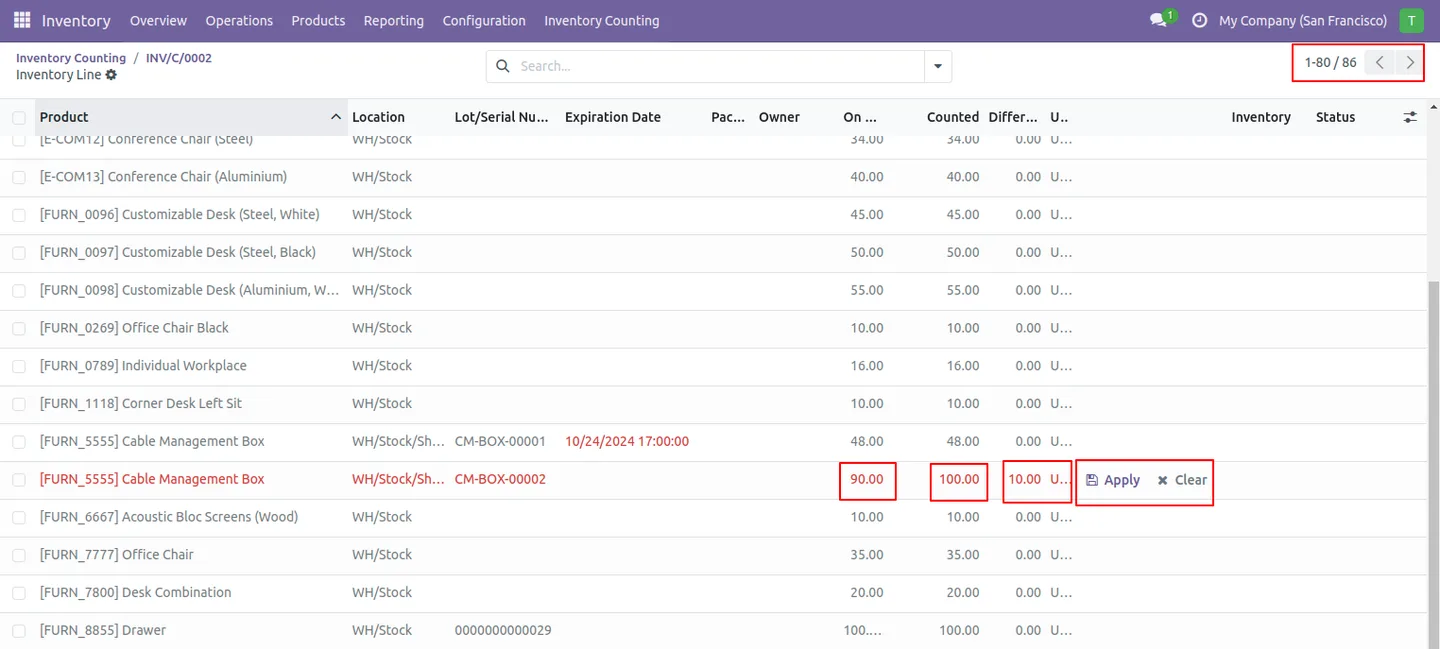Open the activities clock icon
1440x649 pixels.
pos(1200,20)
